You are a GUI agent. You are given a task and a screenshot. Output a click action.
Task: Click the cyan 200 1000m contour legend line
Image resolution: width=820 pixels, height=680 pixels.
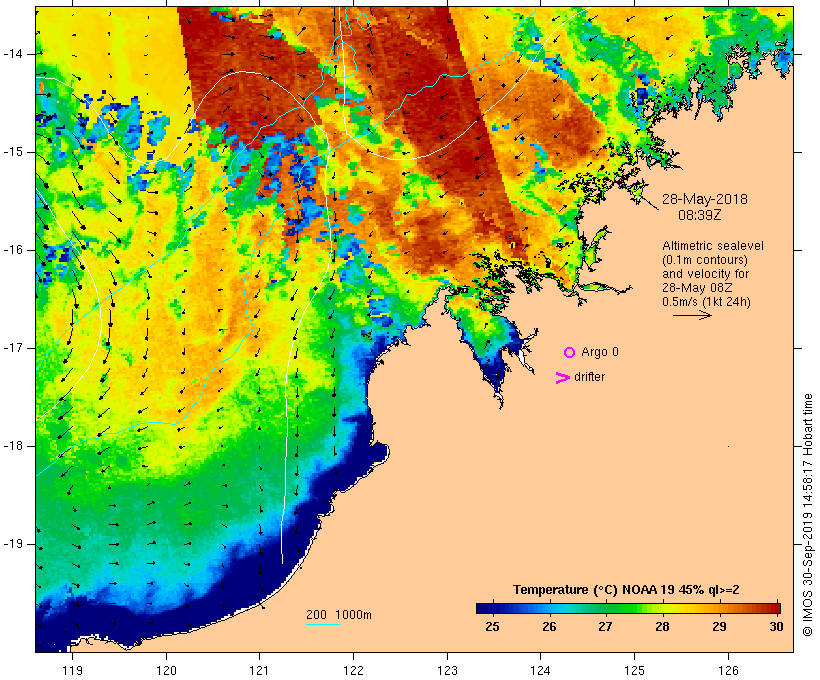coord(323,624)
